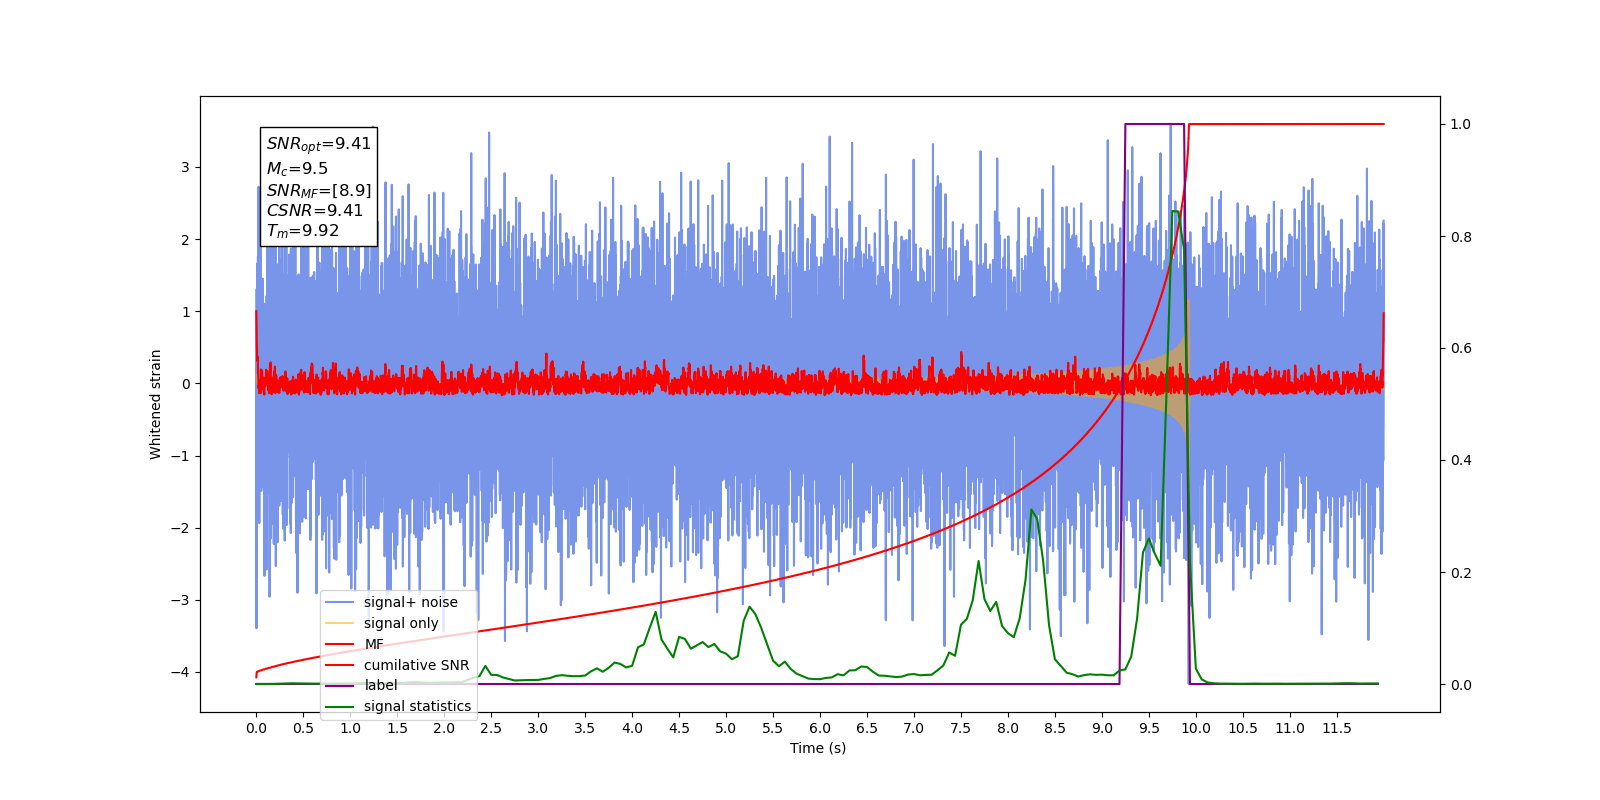Click the 10.0 x-axis tick label
The image size is (1600, 800).
click(x=1196, y=728)
